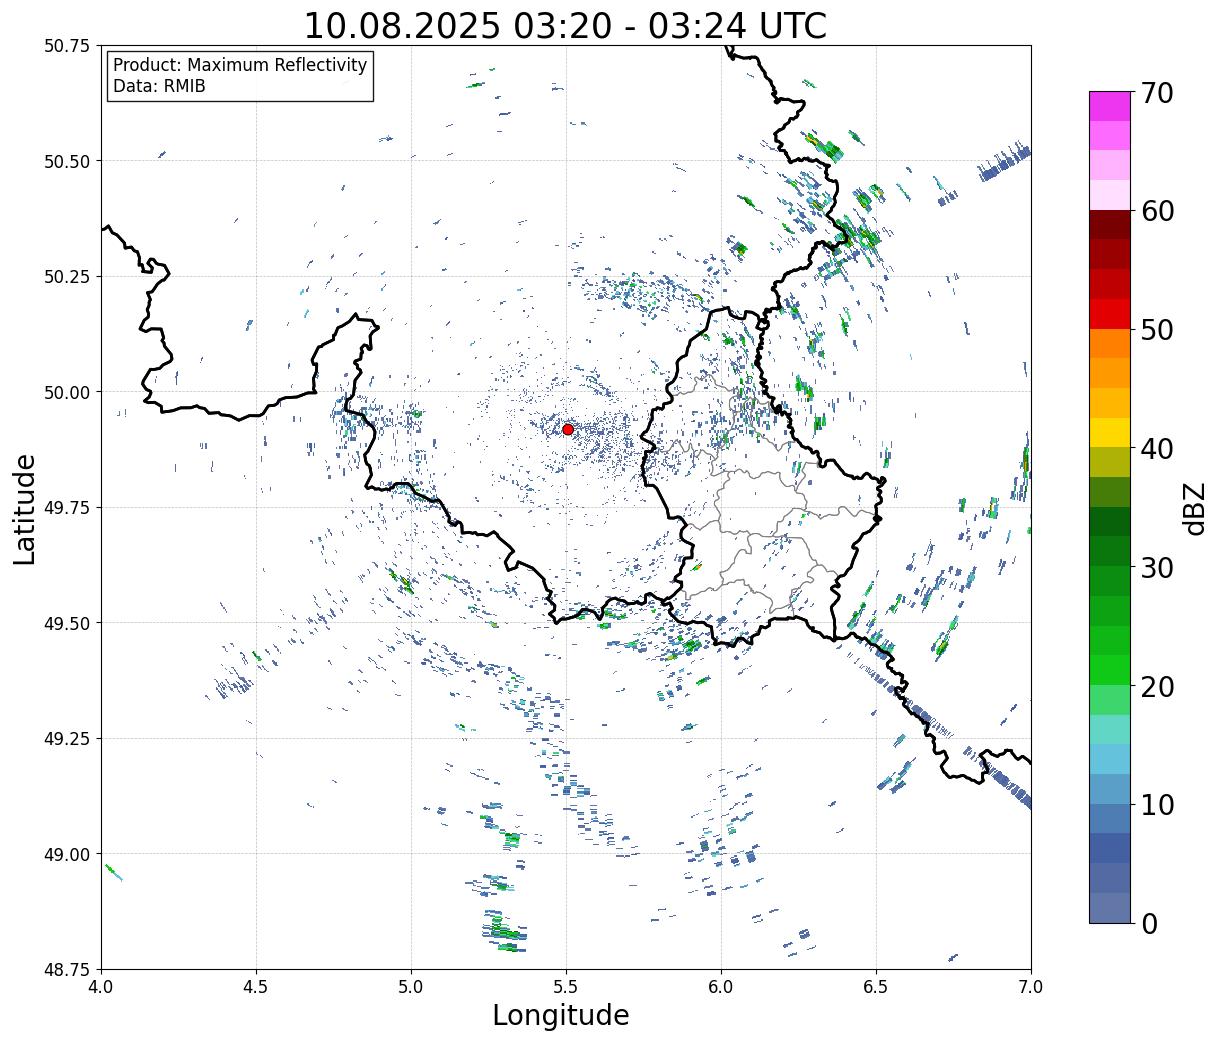Click the 'Product: Maximum Reflectivity' text
The height and width of the screenshot is (1040, 1219).
tap(240, 65)
